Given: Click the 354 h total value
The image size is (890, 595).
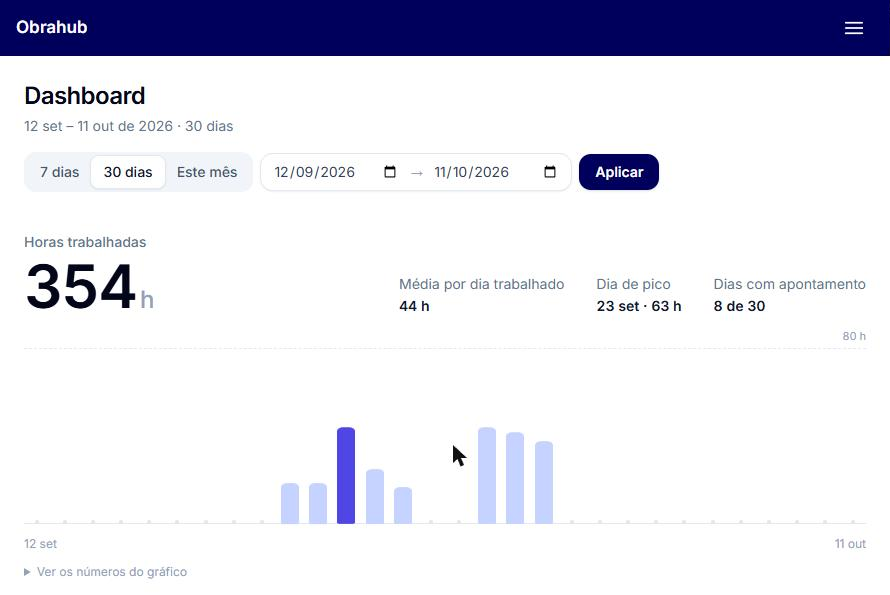Looking at the screenshot, I should (89, 286).
